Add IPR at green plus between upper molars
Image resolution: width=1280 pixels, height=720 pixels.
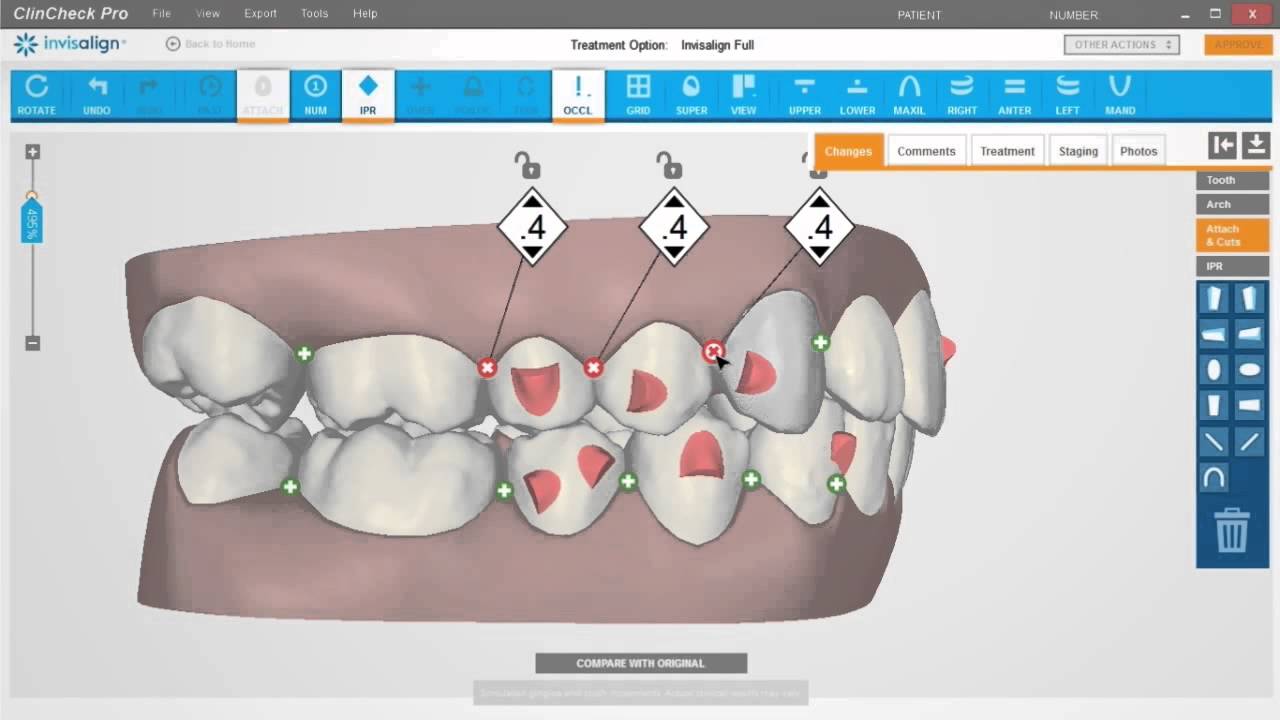(x=304, y=353)
